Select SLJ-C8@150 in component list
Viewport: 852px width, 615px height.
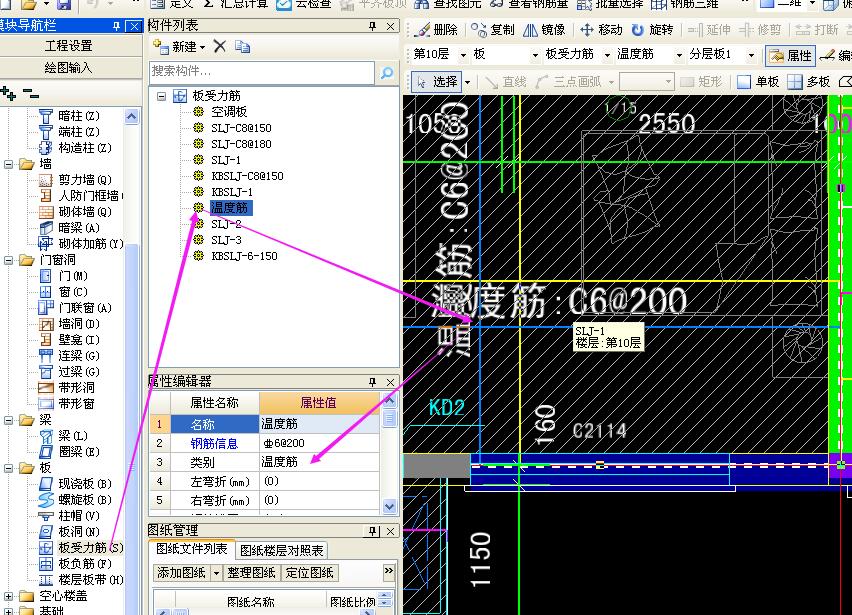[x=241, y=128]
